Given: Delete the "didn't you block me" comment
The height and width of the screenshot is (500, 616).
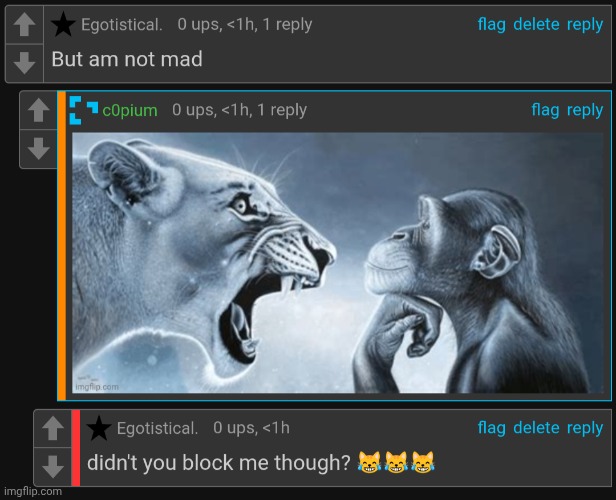Looking at the screenshot, I should click(x=536, y=428).
